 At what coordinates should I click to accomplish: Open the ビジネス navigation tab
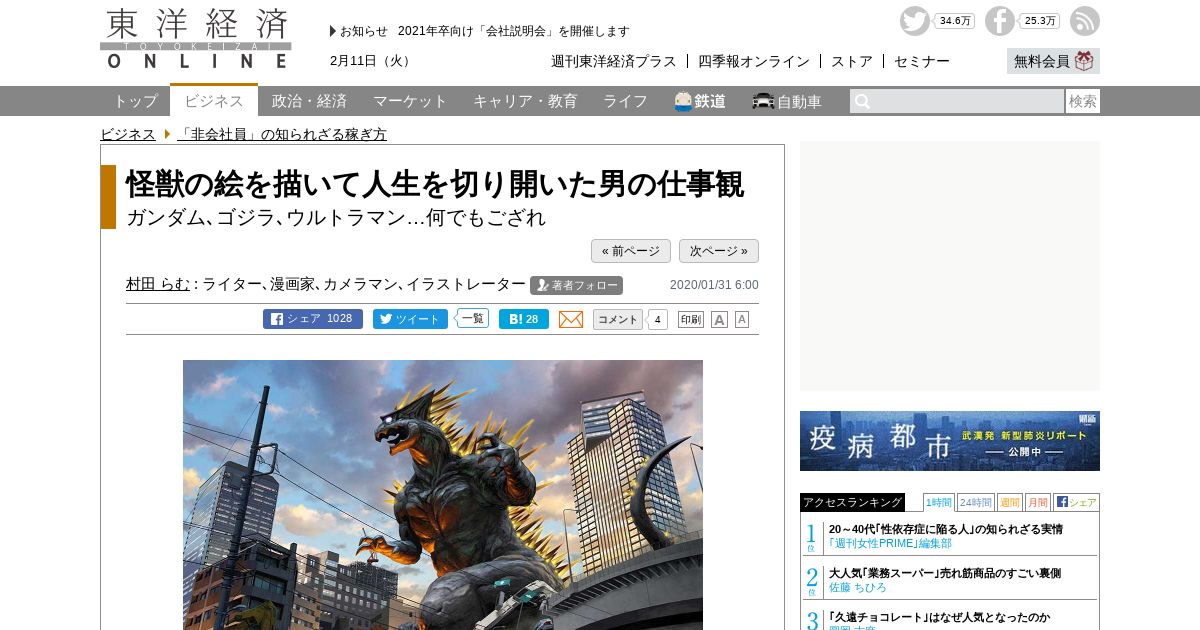[x=214, y=101]
